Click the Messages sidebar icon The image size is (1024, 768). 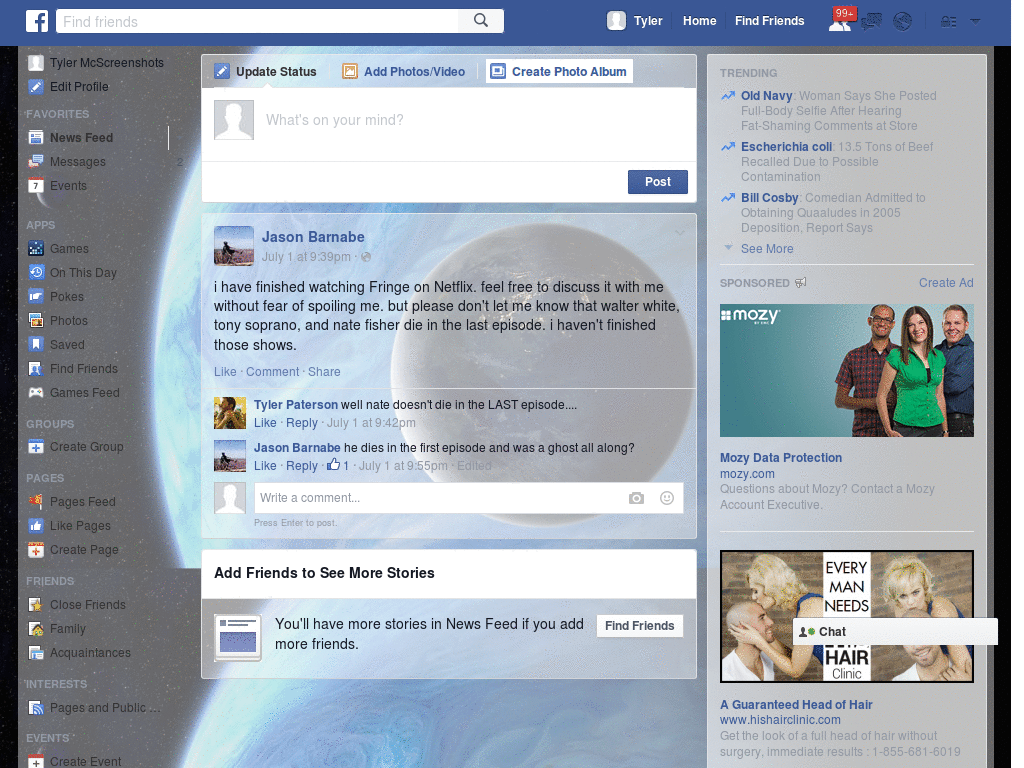(x=36, y=161)
